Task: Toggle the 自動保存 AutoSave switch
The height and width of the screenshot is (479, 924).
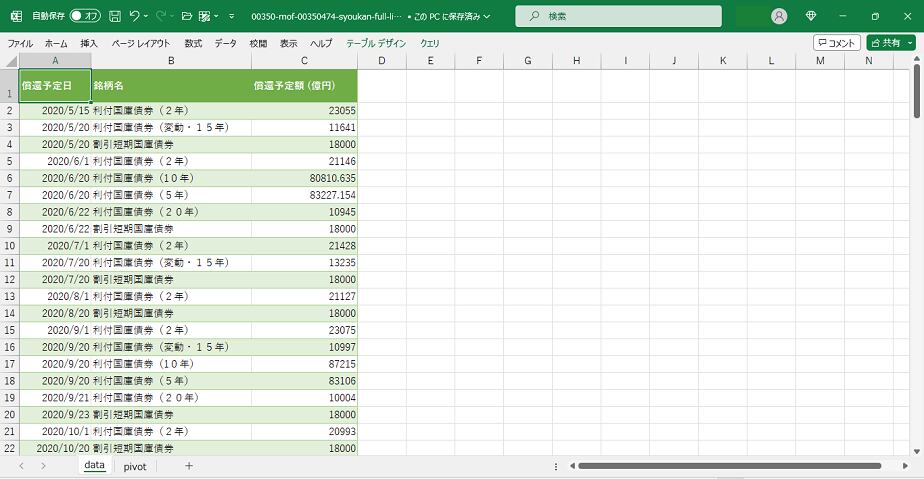Action: 84,16
